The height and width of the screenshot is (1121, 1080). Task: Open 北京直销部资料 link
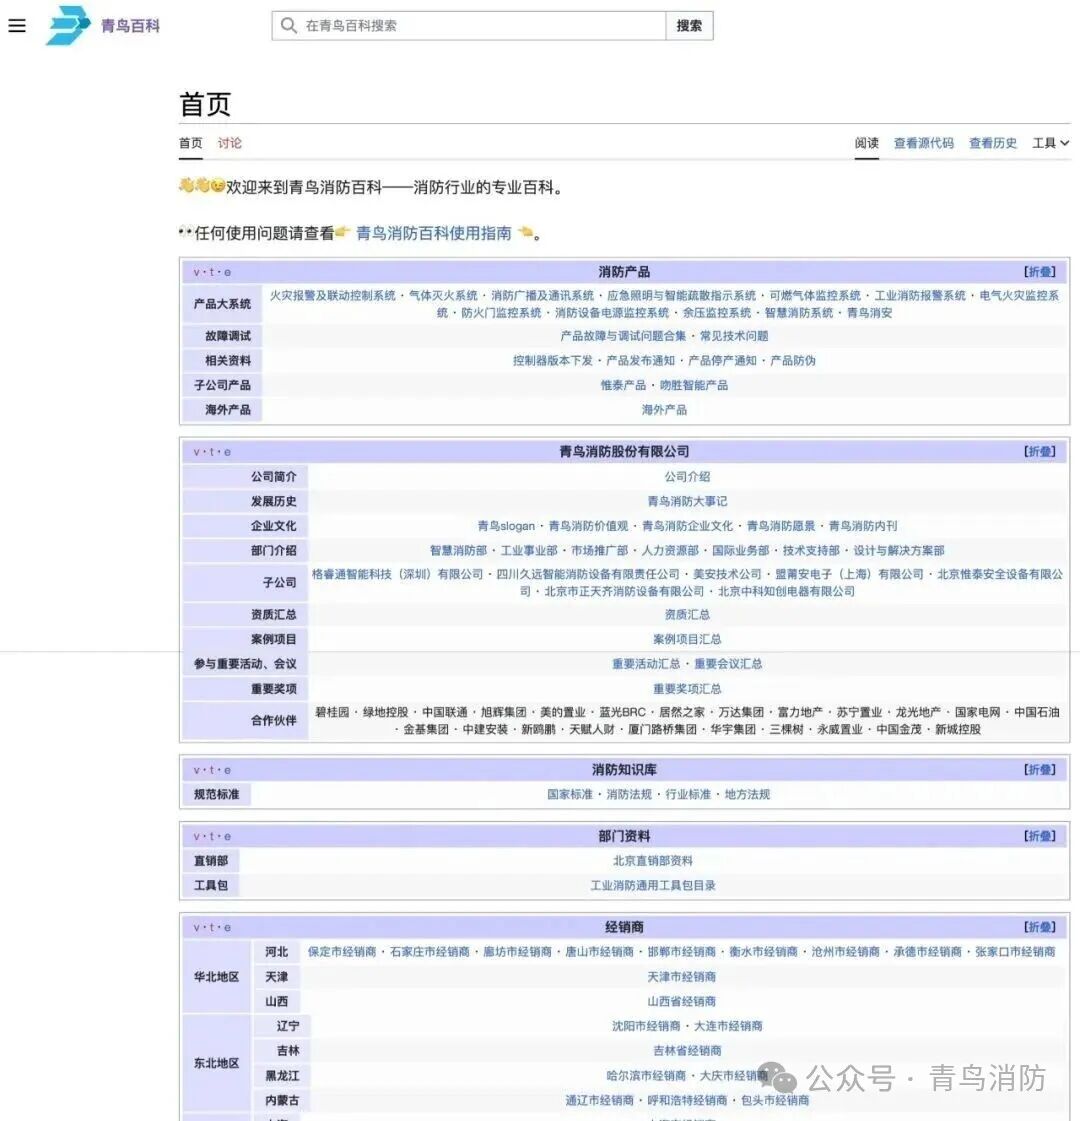pos(653,861)
